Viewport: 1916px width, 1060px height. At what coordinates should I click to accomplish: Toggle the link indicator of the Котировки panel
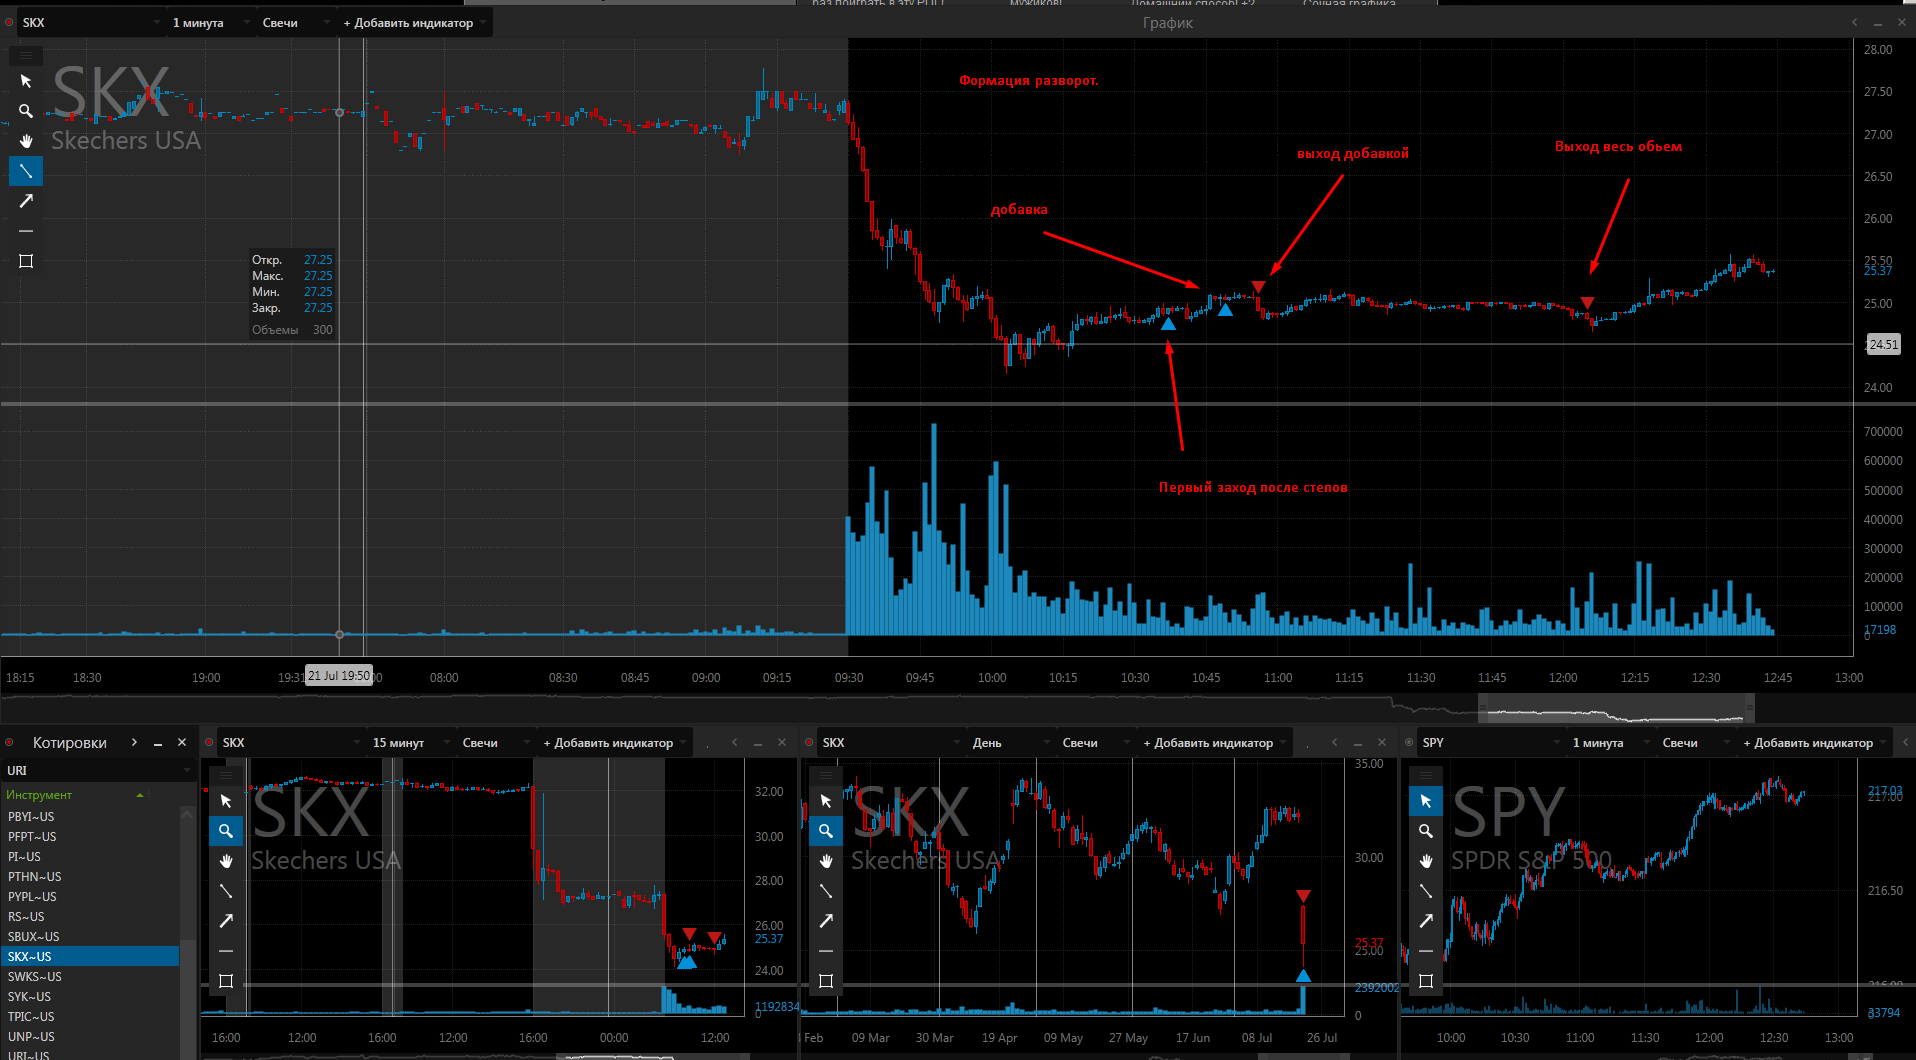(9, 742)
